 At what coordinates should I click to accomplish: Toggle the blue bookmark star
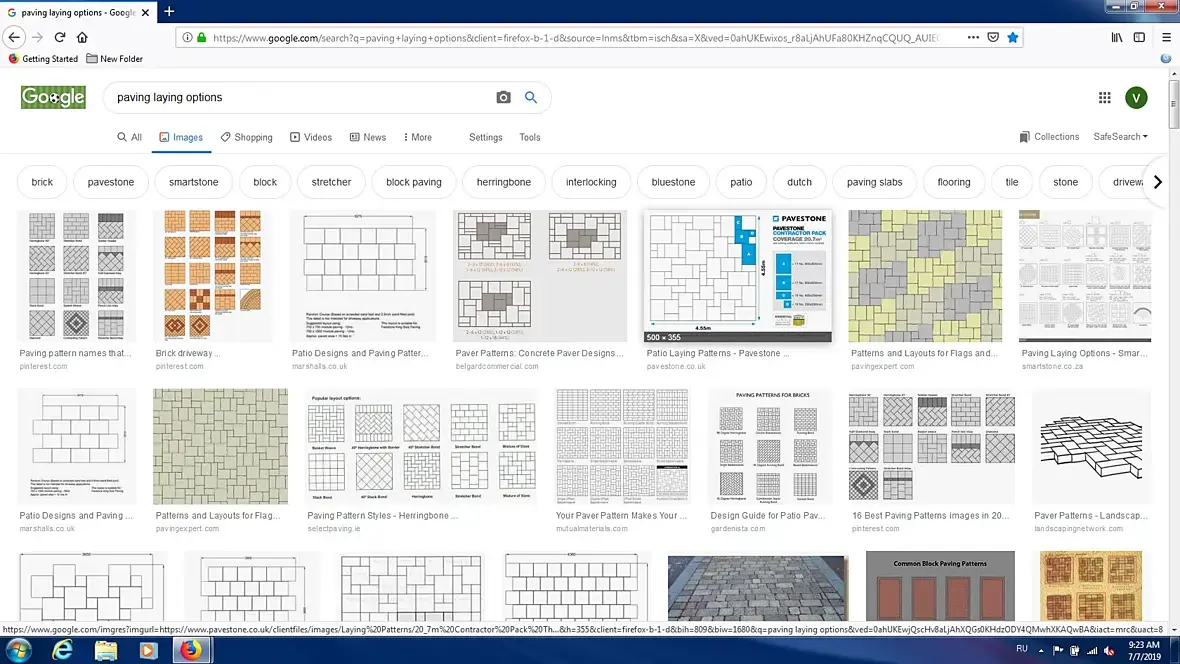1013,37
